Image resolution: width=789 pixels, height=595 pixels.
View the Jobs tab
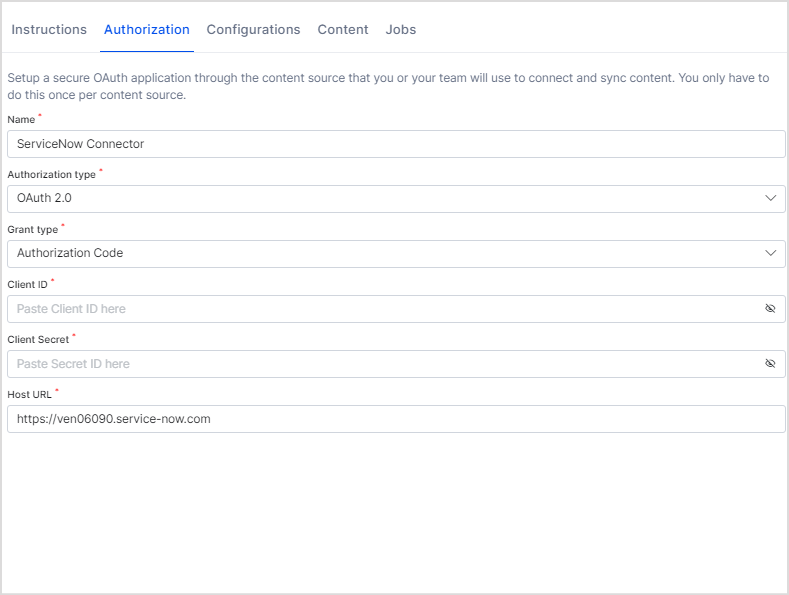pos(401,30)
